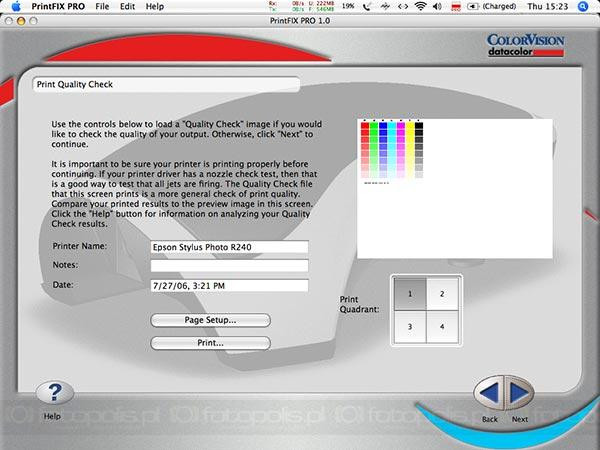Viewport: 600px width, 450px height.
Task: Click the Print... button
Action: pyautogui.click(x=210, y=343)
